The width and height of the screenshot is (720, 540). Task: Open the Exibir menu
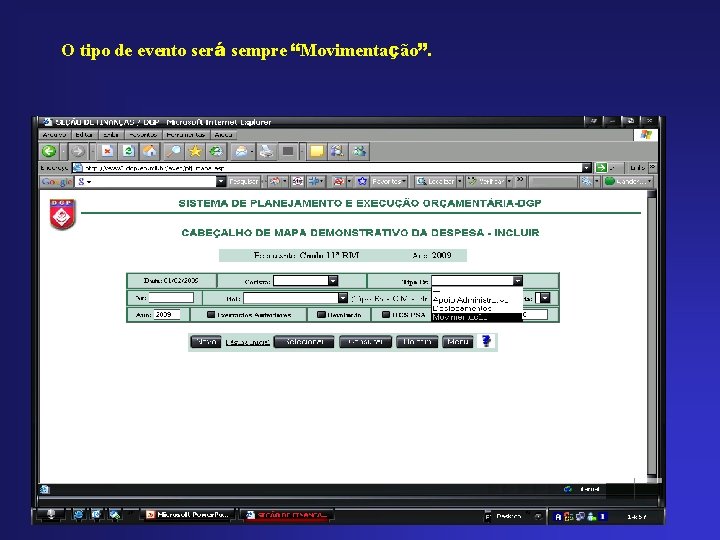coord(111,135)
